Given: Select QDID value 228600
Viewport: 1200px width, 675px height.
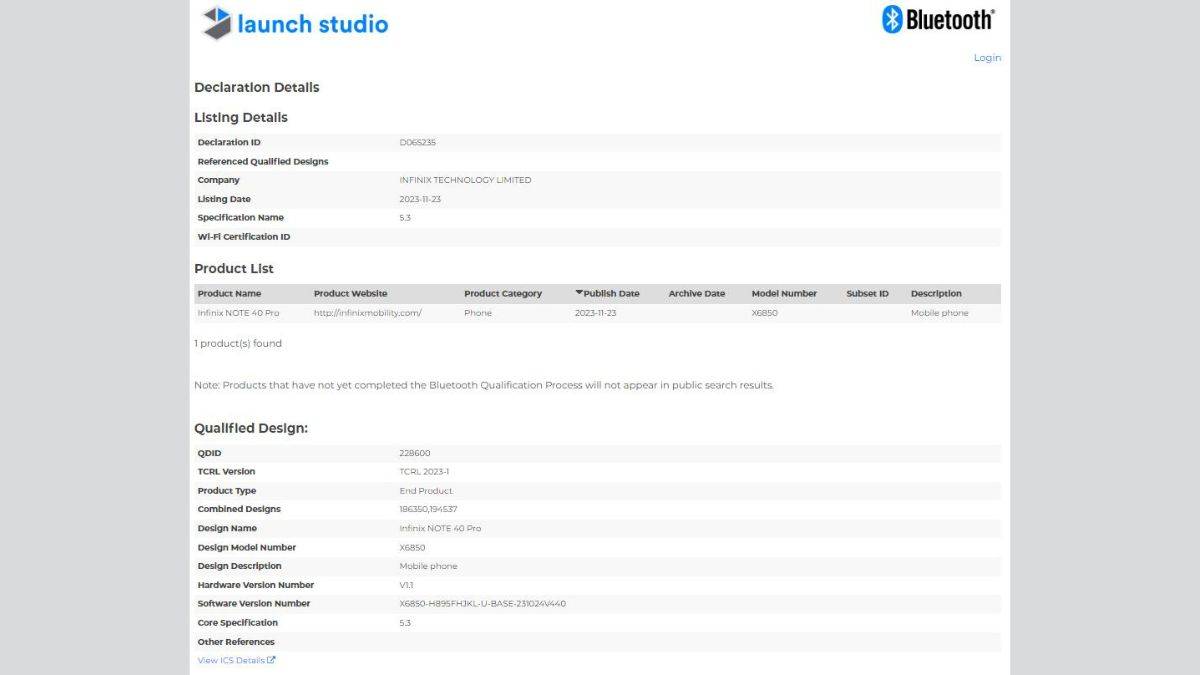Looking at the screenshot, I should point(415,453).
